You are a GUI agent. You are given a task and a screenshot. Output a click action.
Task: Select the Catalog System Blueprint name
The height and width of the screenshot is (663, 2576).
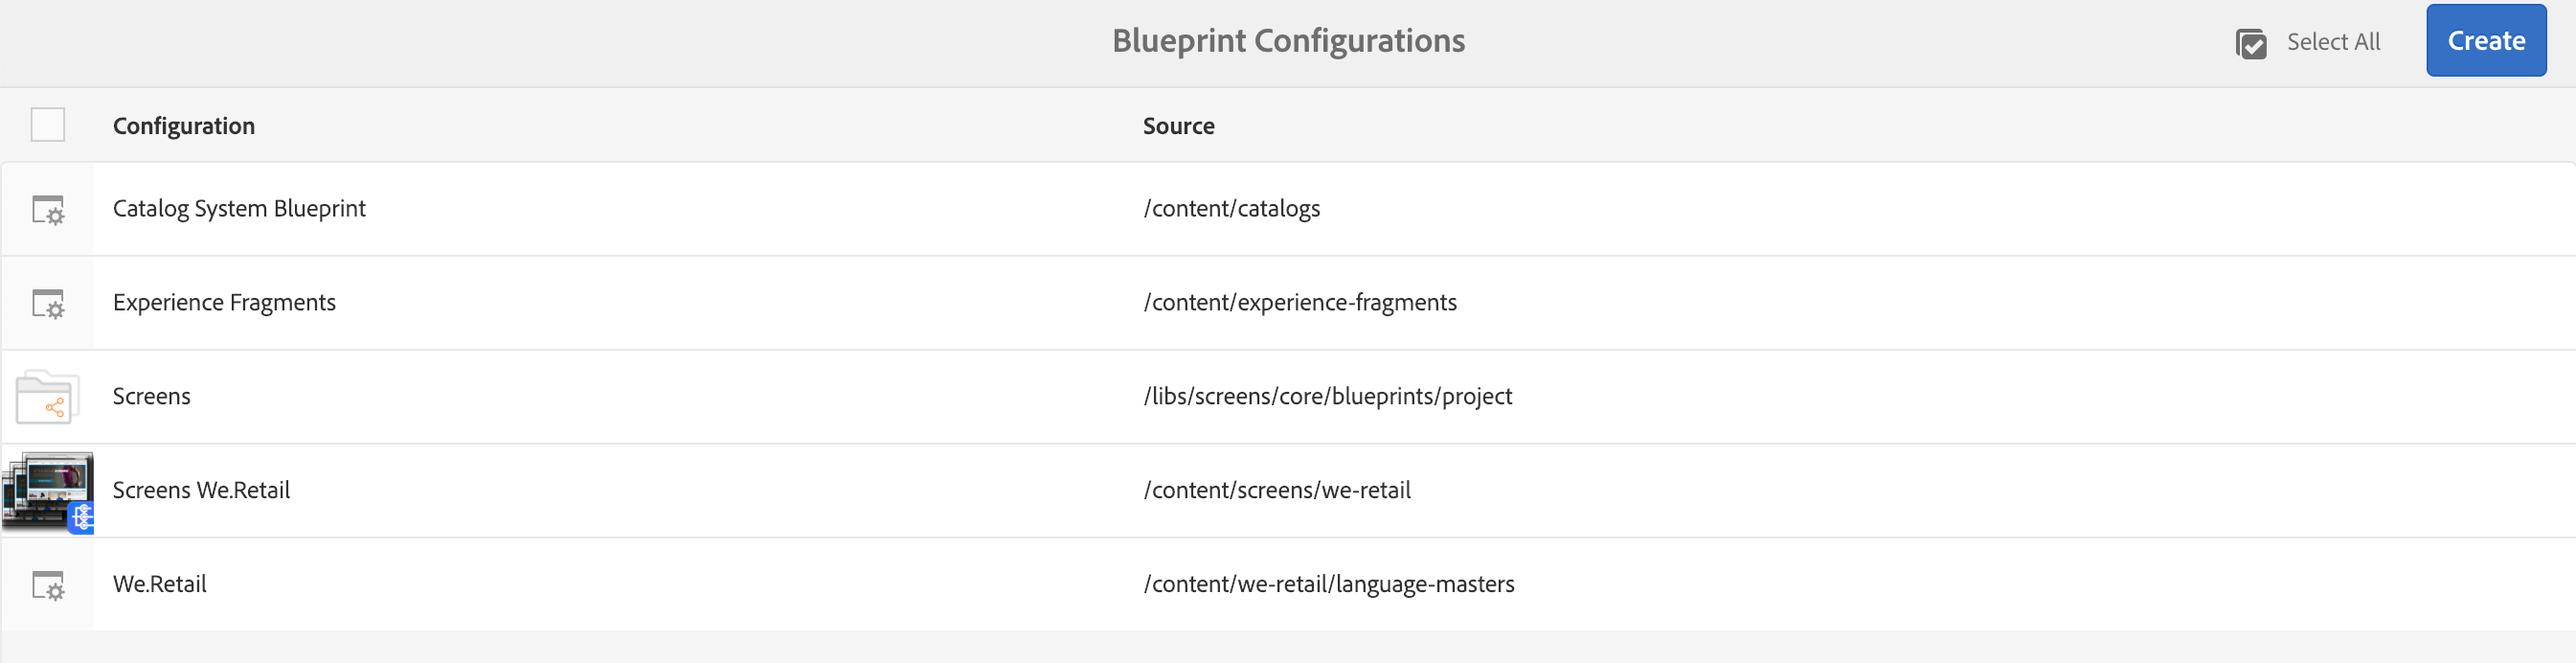(239, 209)
